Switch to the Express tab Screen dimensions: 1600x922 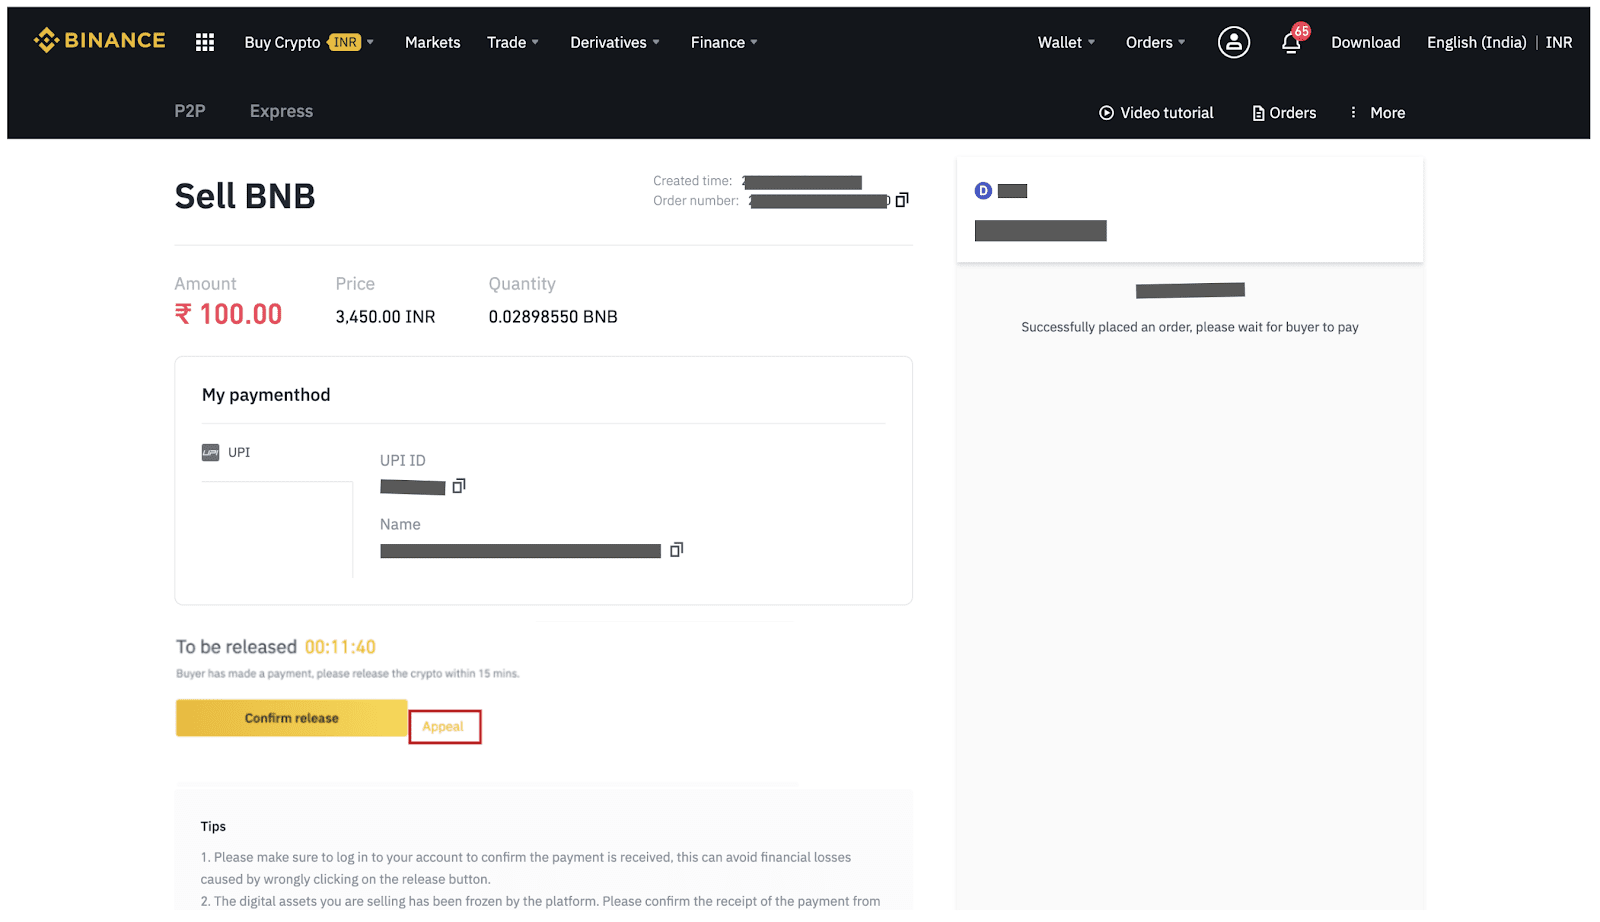[281, 111]
